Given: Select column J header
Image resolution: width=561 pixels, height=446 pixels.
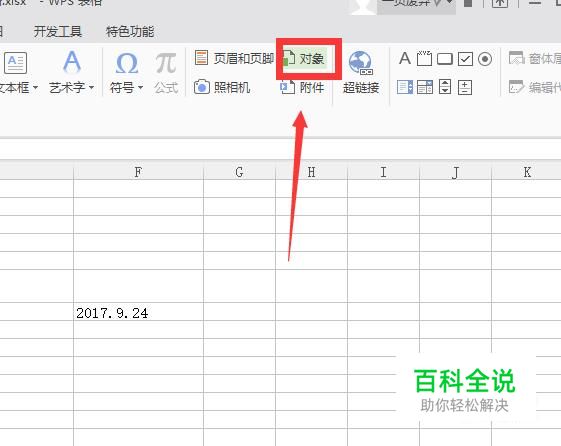Looking at the screenshot, I should (455, 172).
